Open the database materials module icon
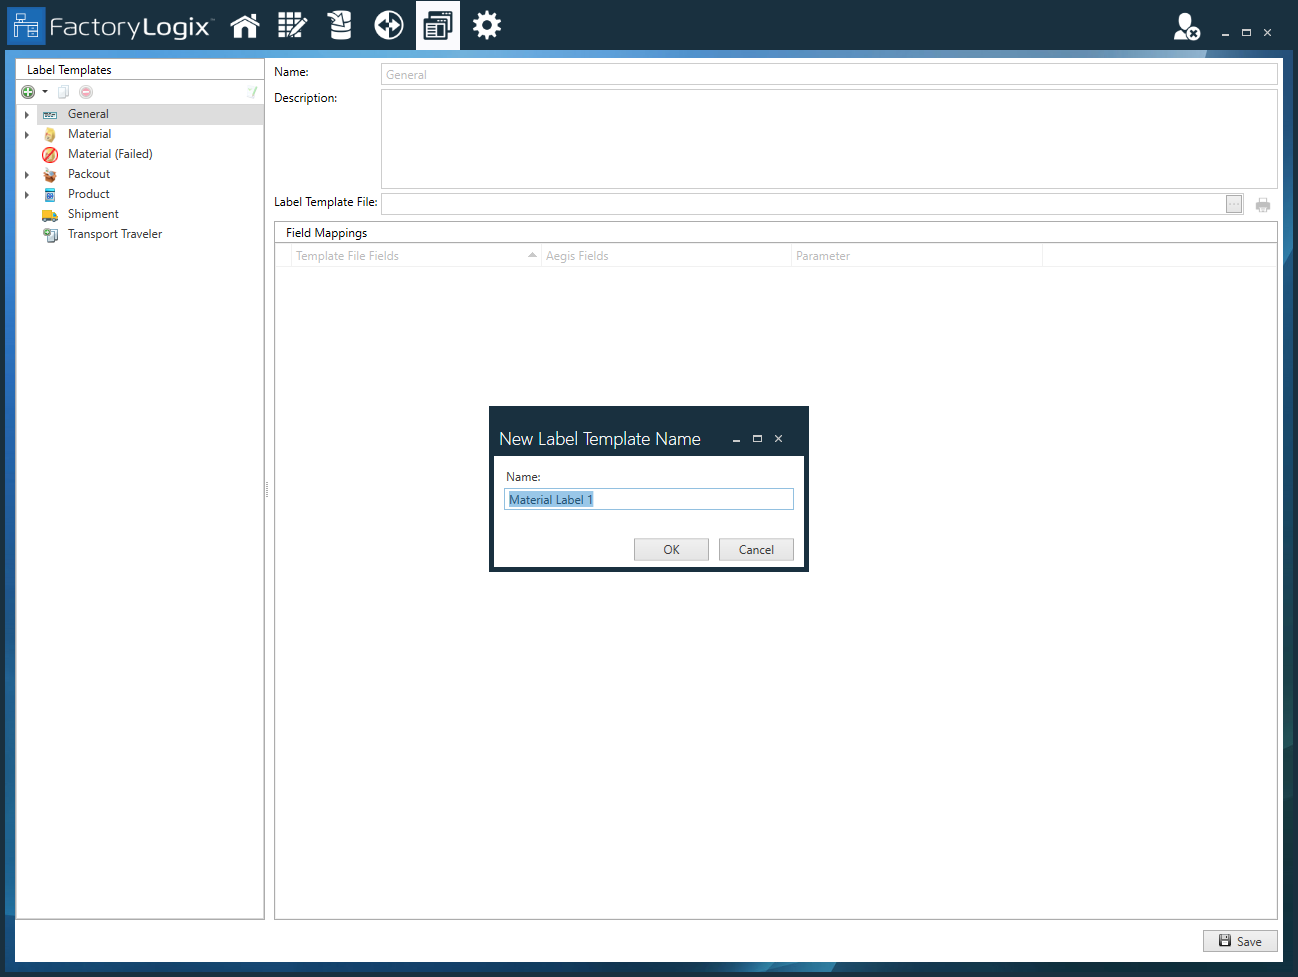Image resolution: width=1298 pixels, height=977 pixels. (x=340, y=25)
